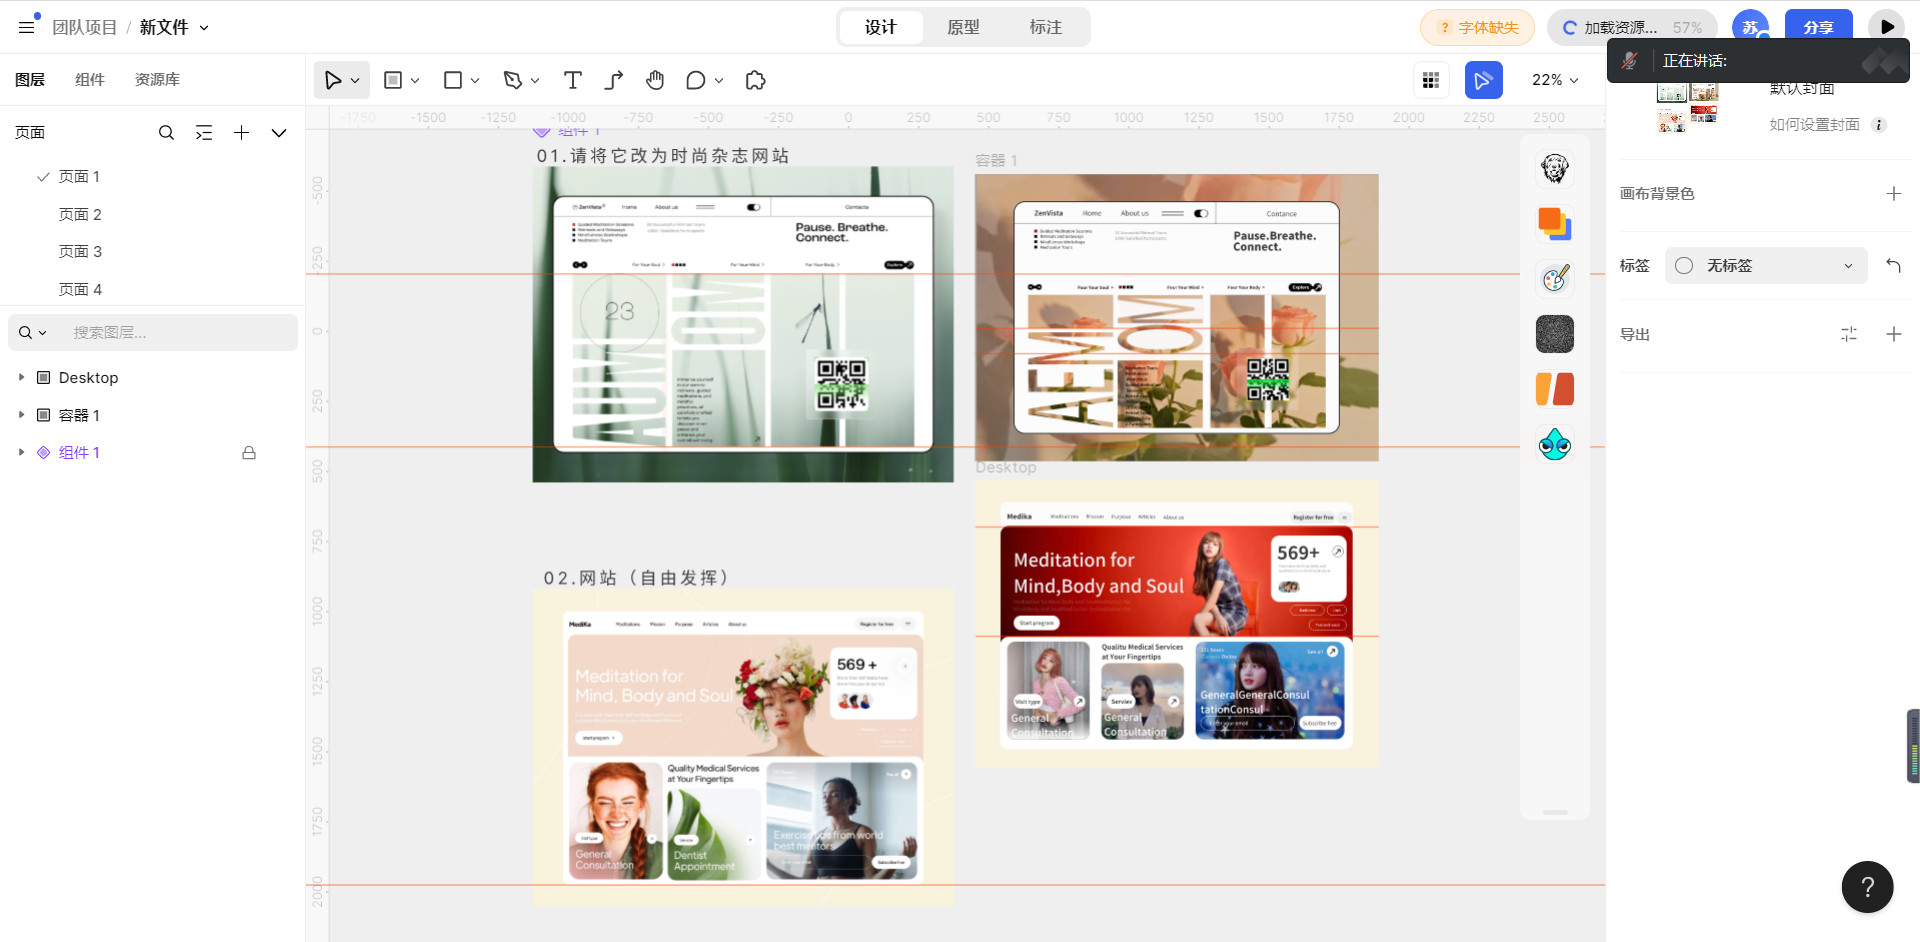
Task: Add a new page
Action: (242, 133)
